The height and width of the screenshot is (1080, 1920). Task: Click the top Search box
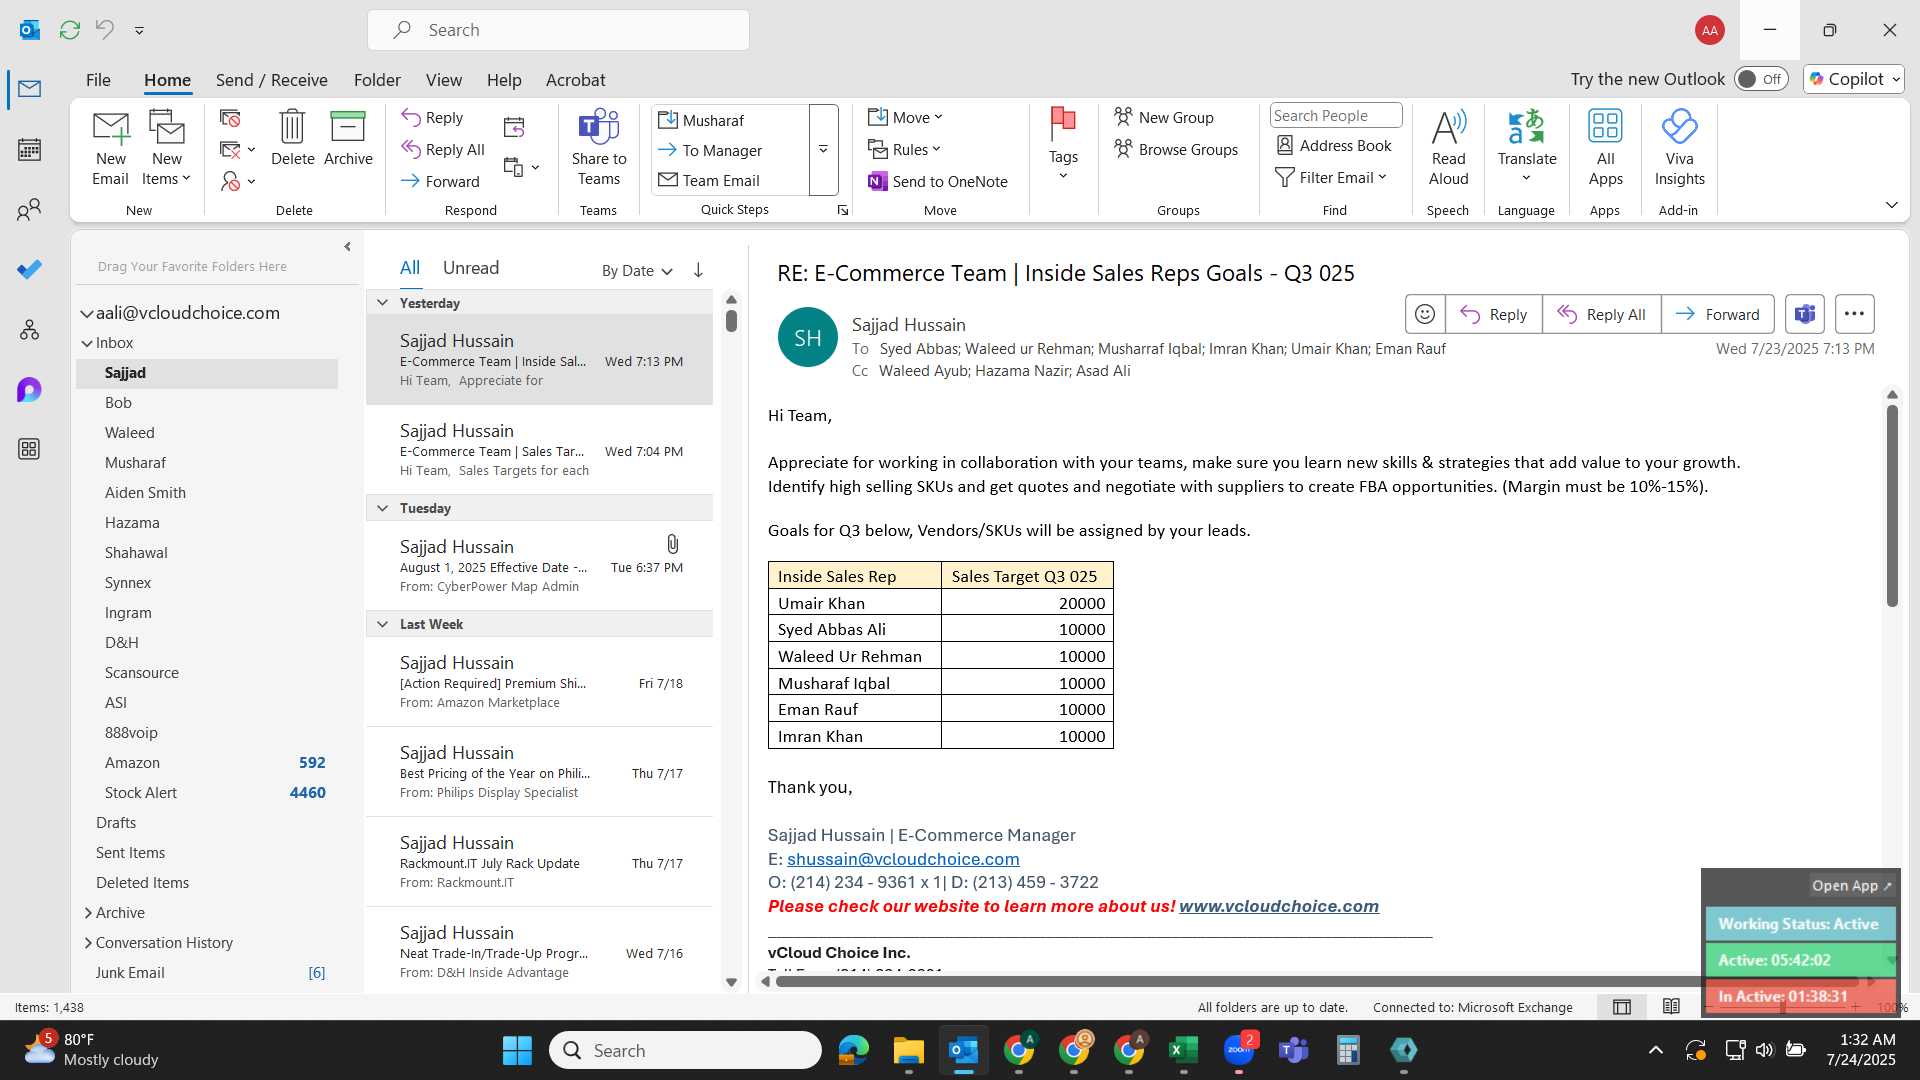[558, 30]
